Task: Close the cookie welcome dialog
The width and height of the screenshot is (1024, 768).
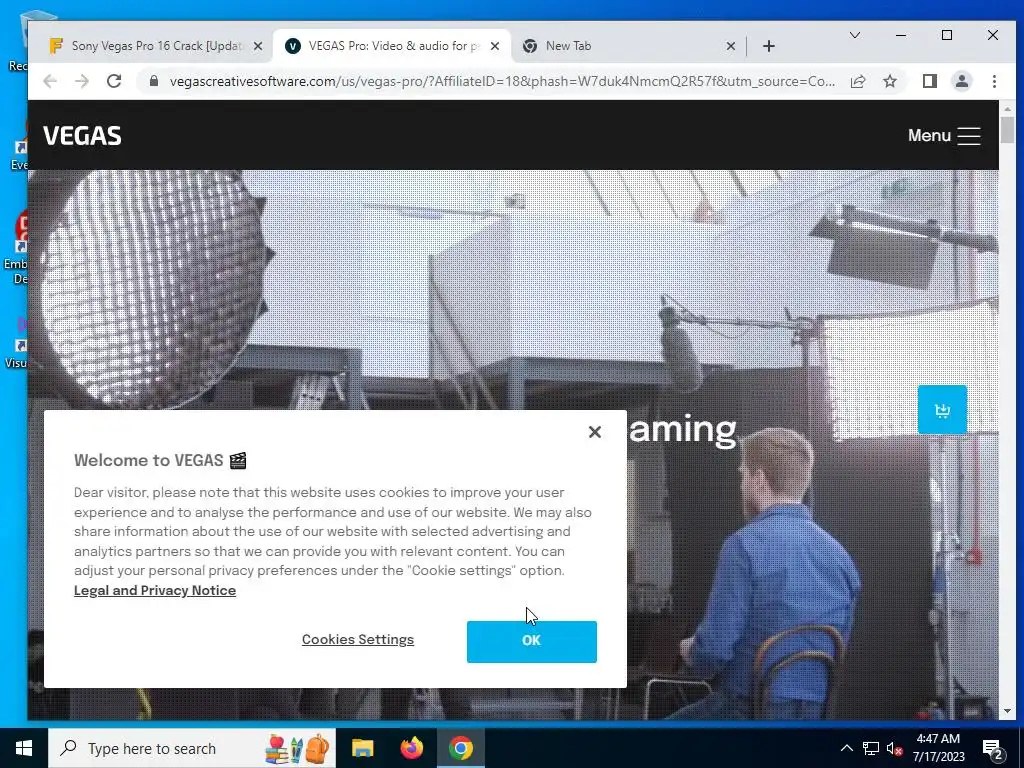Action: tap(594, 432)
